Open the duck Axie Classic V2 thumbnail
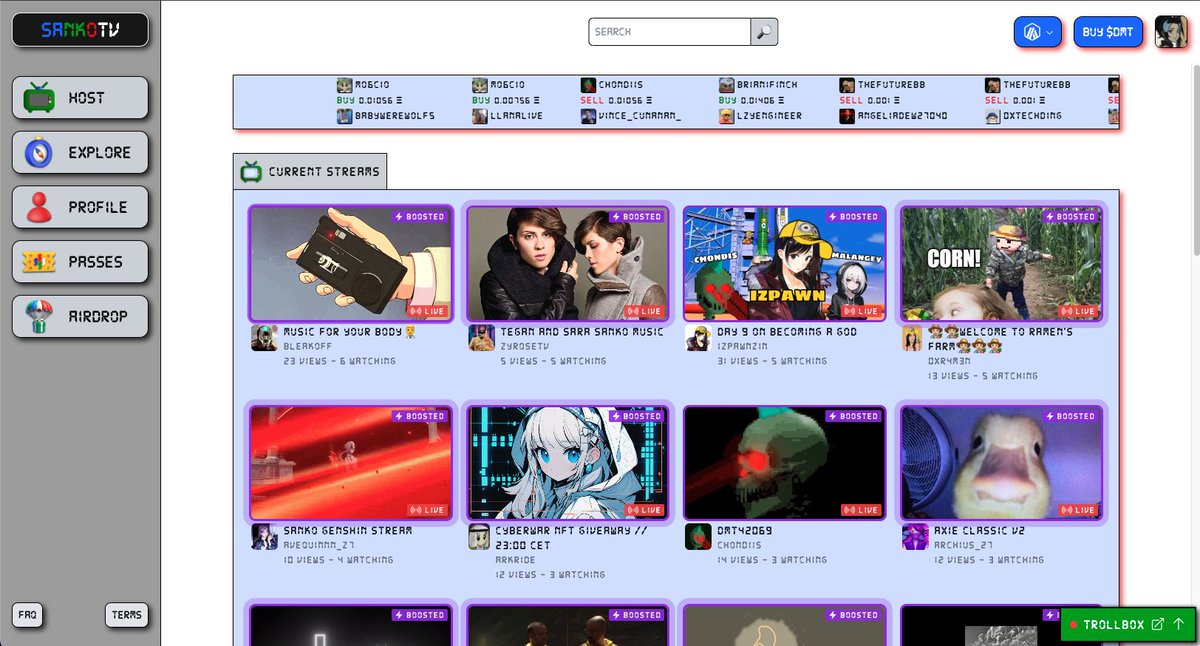This screenshot has width=1200, height=646. (1001, 463)
